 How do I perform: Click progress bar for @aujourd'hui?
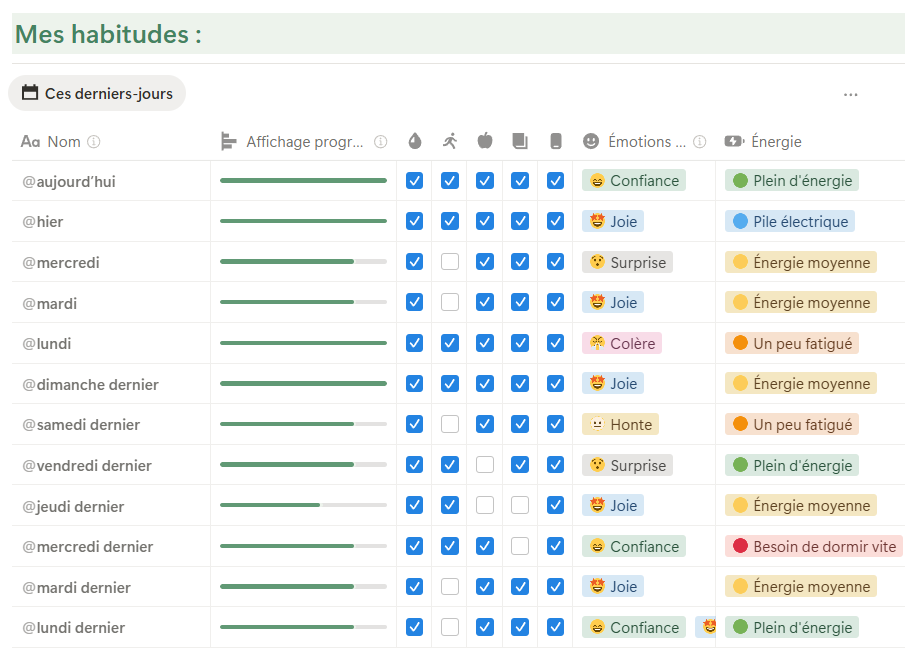click(x=304, y=180)
